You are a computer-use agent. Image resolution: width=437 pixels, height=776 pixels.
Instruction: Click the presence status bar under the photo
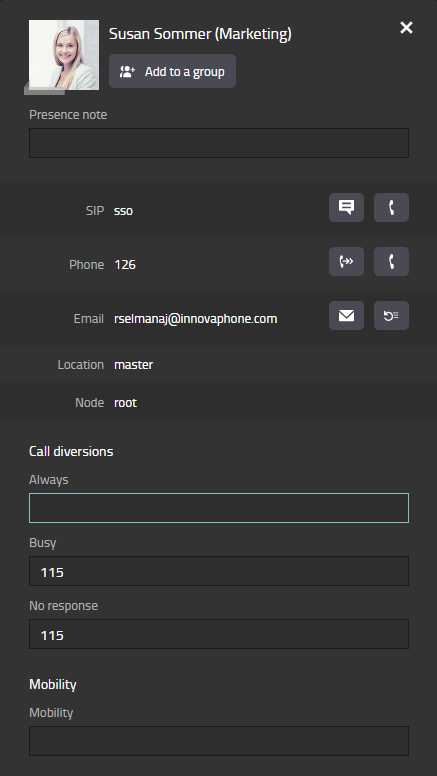(x=45, y=91)
